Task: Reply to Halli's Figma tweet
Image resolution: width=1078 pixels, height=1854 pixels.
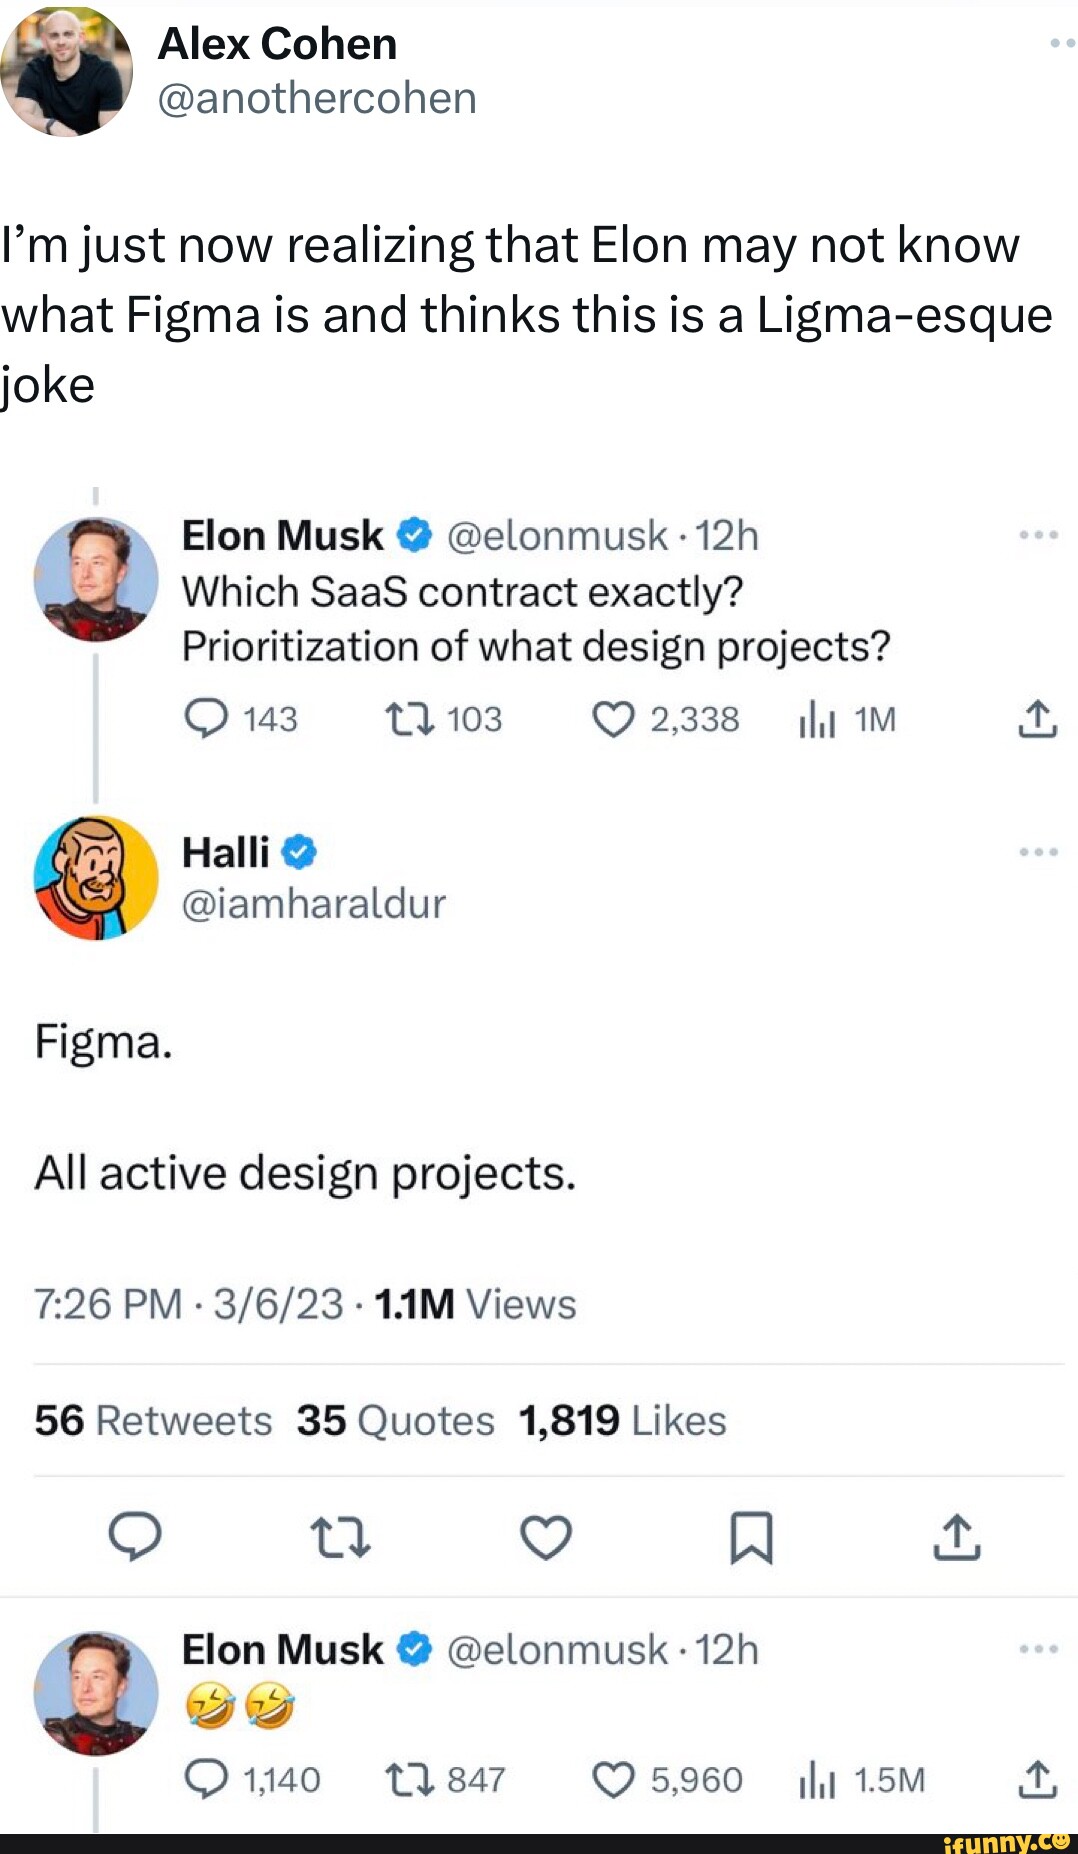Action: 135,1537
